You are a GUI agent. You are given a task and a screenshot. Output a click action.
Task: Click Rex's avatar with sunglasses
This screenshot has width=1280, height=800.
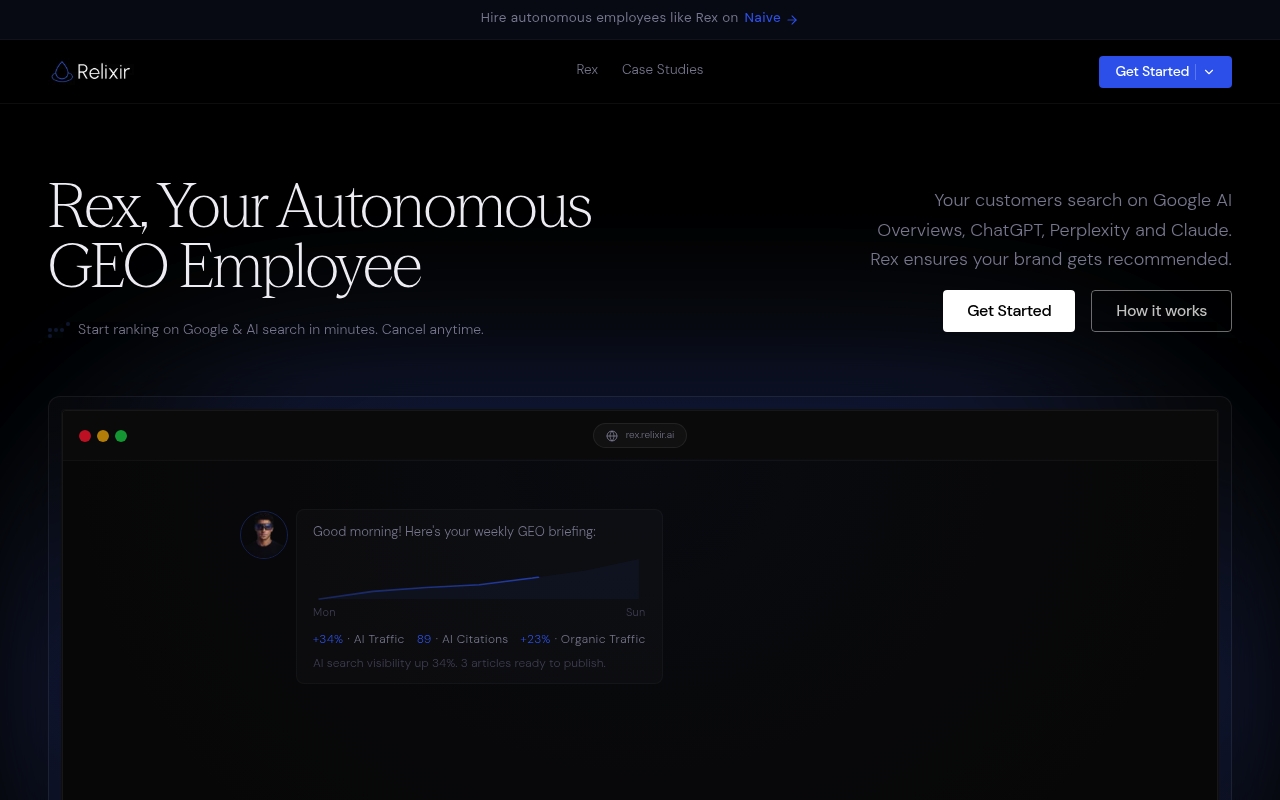(264, 535)
